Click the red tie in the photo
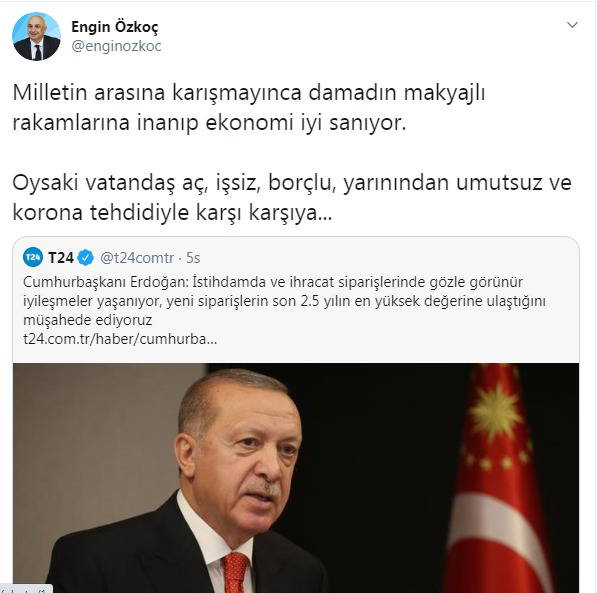This screenshot has height=593, width=597. [235, 572]
